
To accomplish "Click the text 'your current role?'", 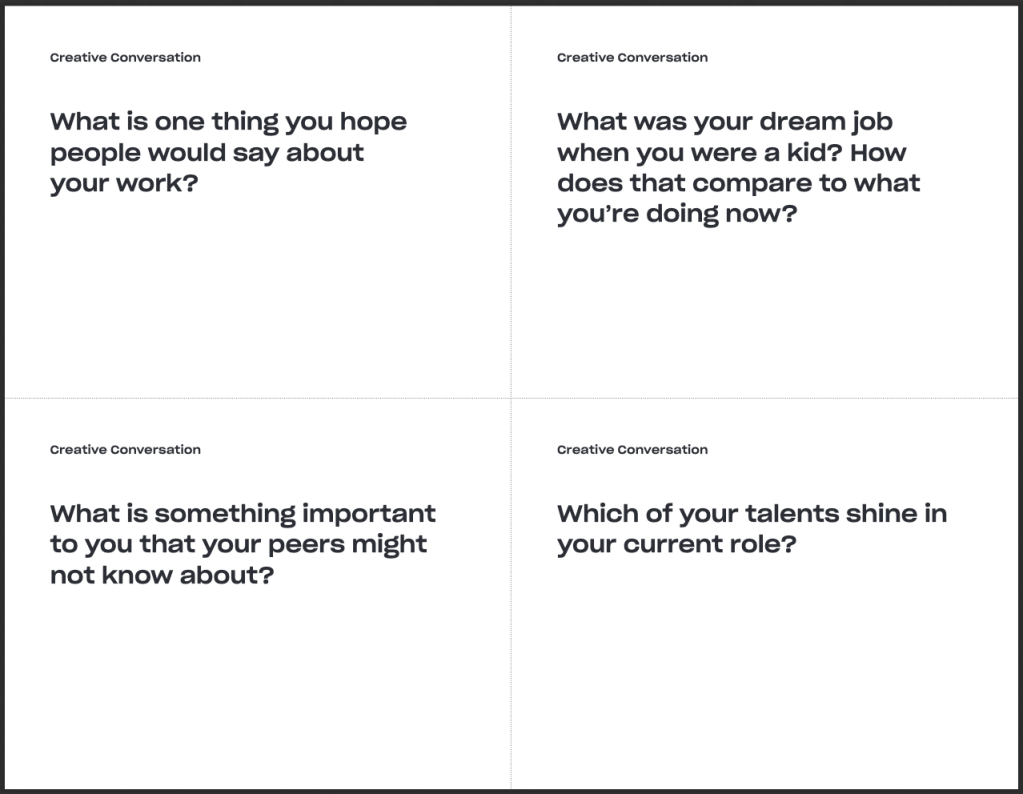I will click(677, 545).
